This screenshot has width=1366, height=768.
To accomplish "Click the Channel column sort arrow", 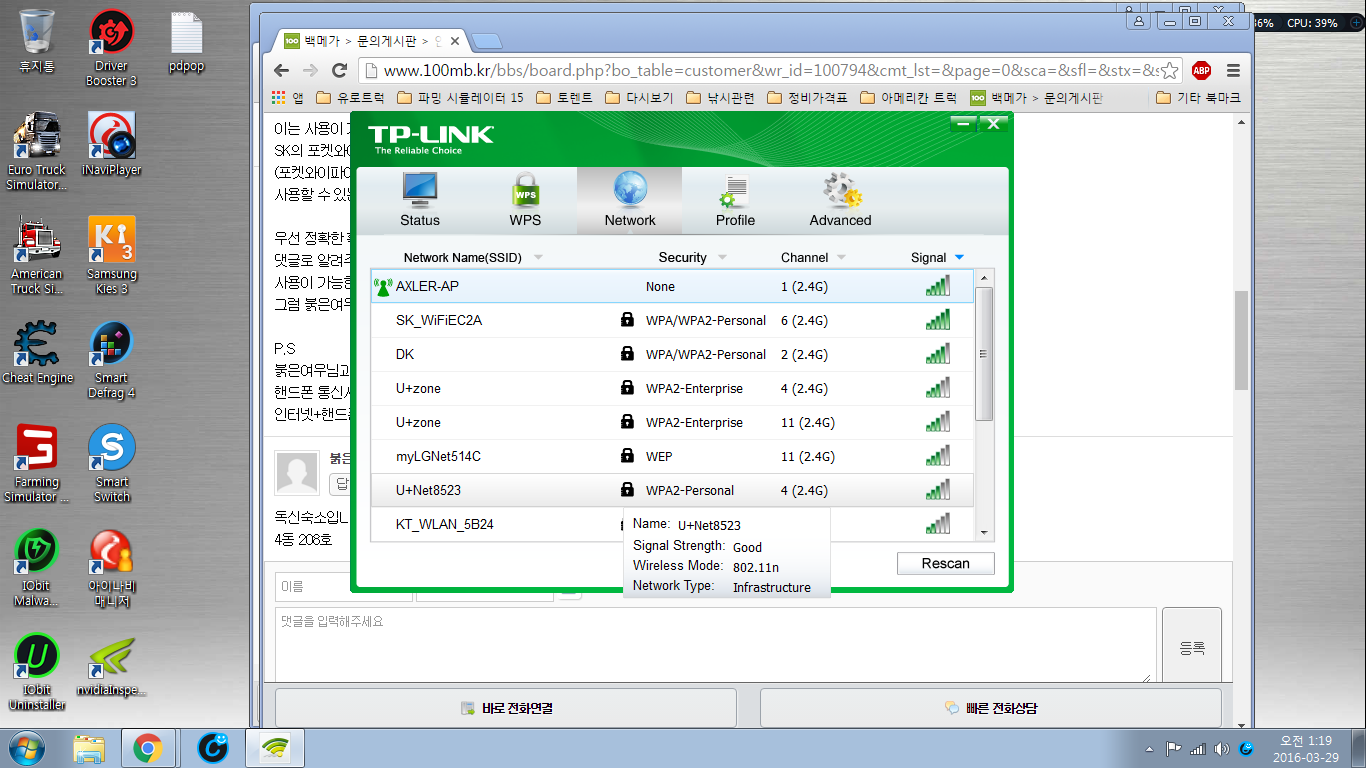I will click(843, 258).
